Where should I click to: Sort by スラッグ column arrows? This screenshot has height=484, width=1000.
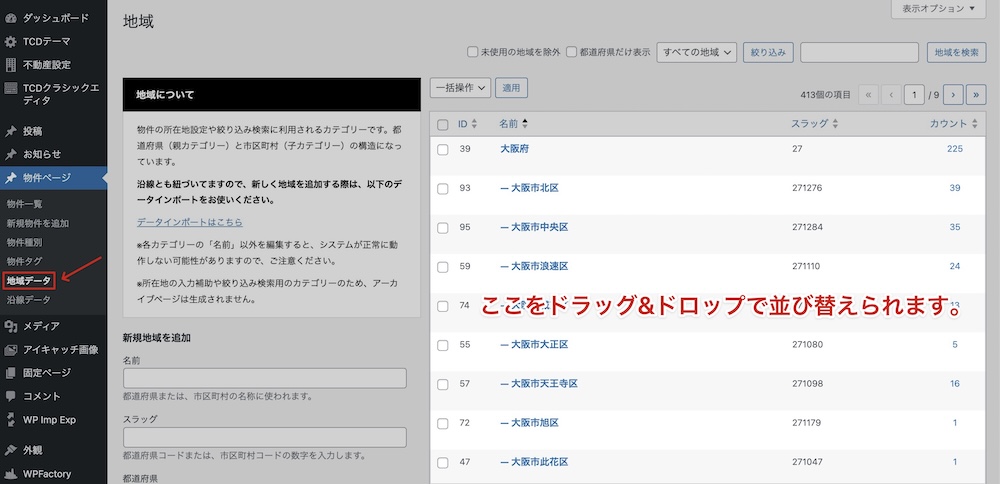[835, 124]
